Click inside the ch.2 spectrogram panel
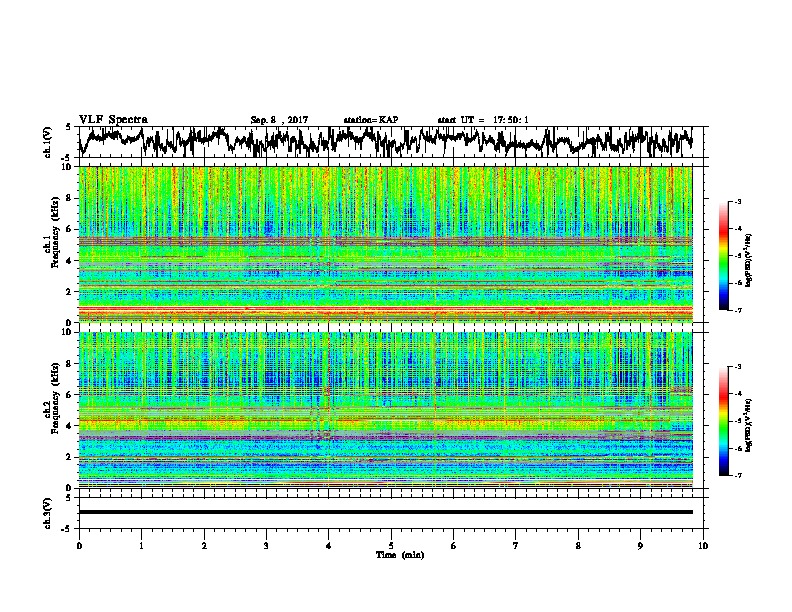Screen dimensions: 792x612 point(385,410)
